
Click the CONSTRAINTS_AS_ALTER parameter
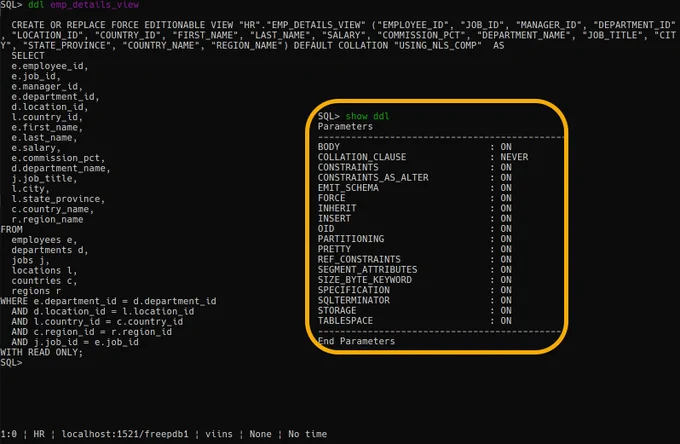click(373, 177)
